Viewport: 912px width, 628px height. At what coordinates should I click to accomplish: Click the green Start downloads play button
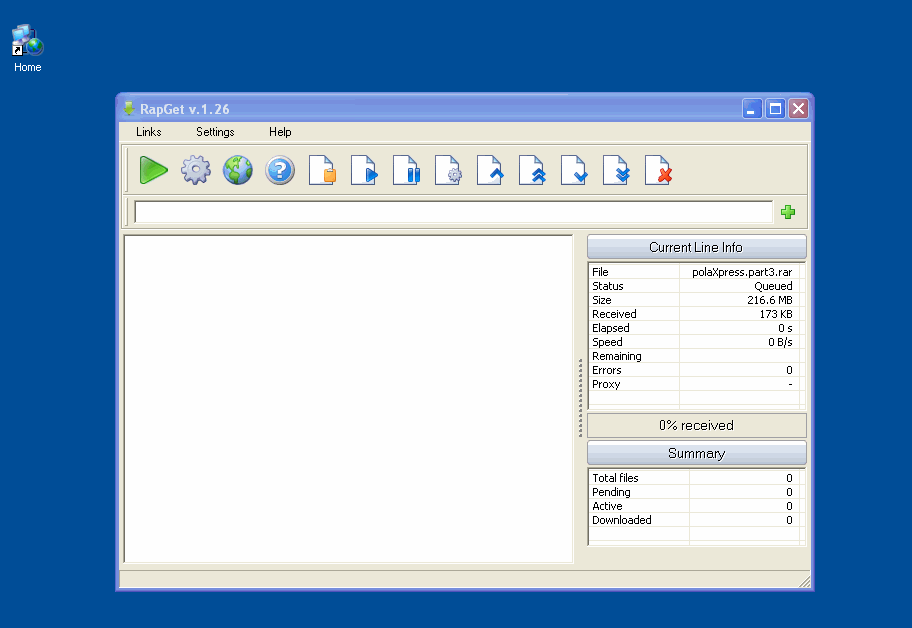[154, 170]
